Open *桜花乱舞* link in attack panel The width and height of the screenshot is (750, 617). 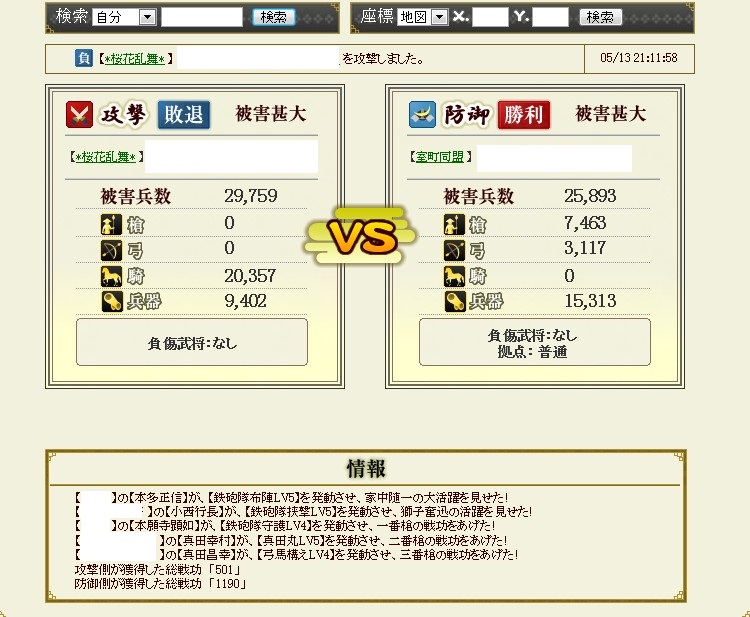click(106, 156)
